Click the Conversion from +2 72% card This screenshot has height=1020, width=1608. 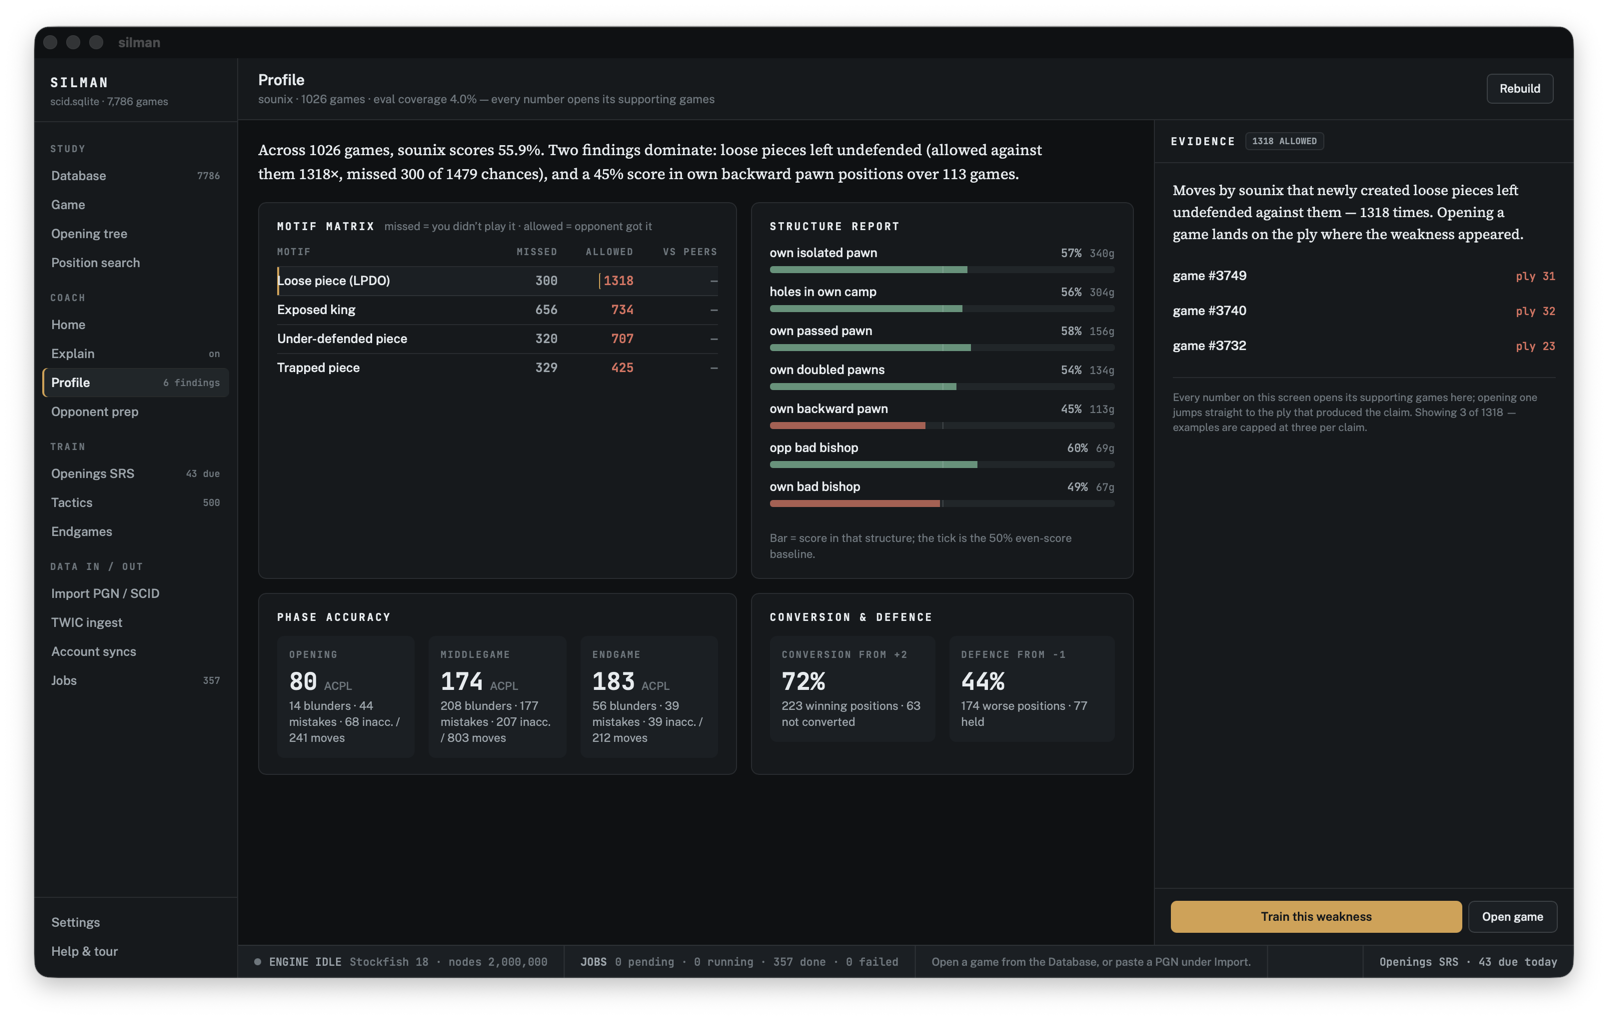coord(852,689)
